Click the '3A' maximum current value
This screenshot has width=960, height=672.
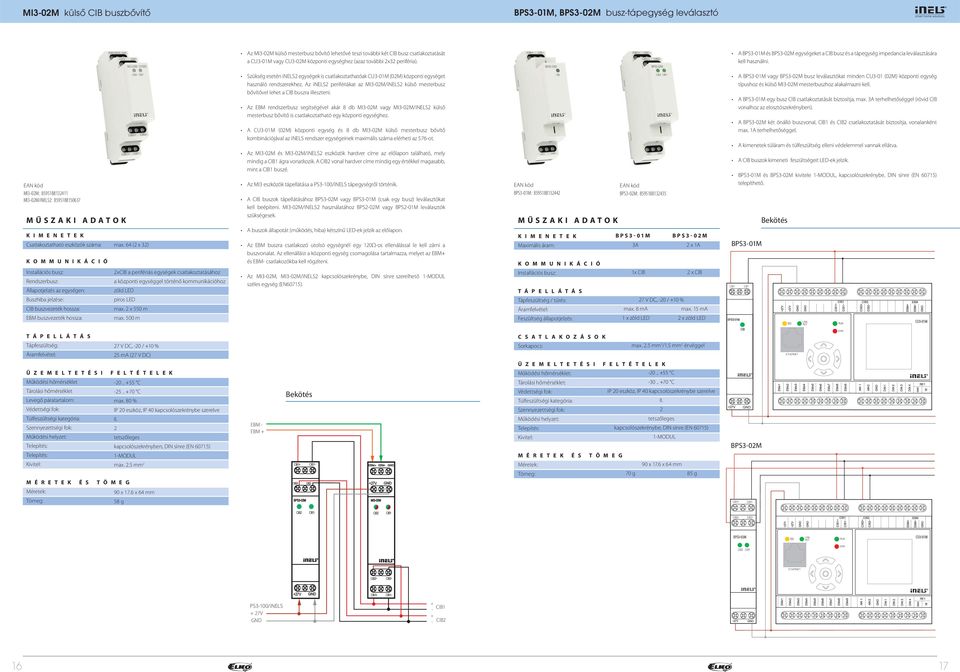[x=635, y=245]
